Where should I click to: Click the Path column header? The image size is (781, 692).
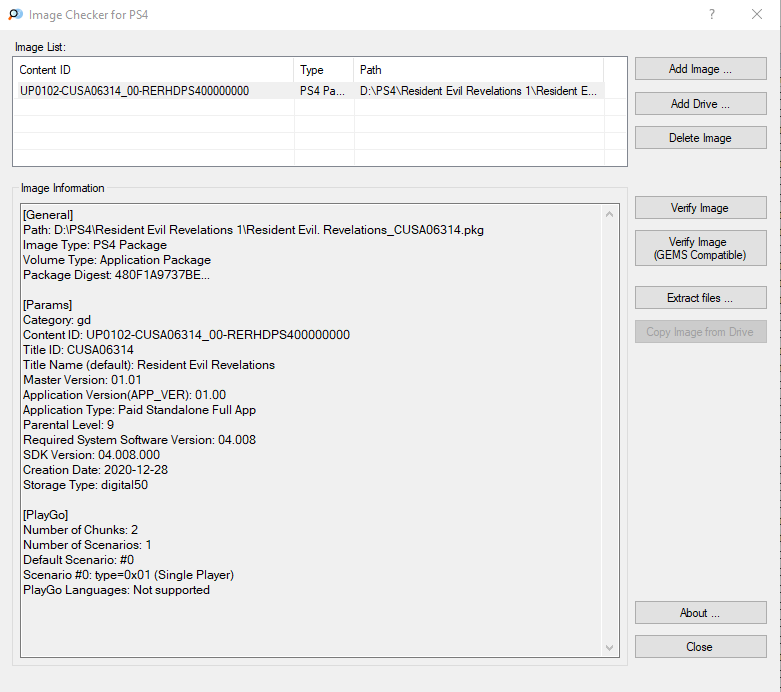tap(478, 70)
